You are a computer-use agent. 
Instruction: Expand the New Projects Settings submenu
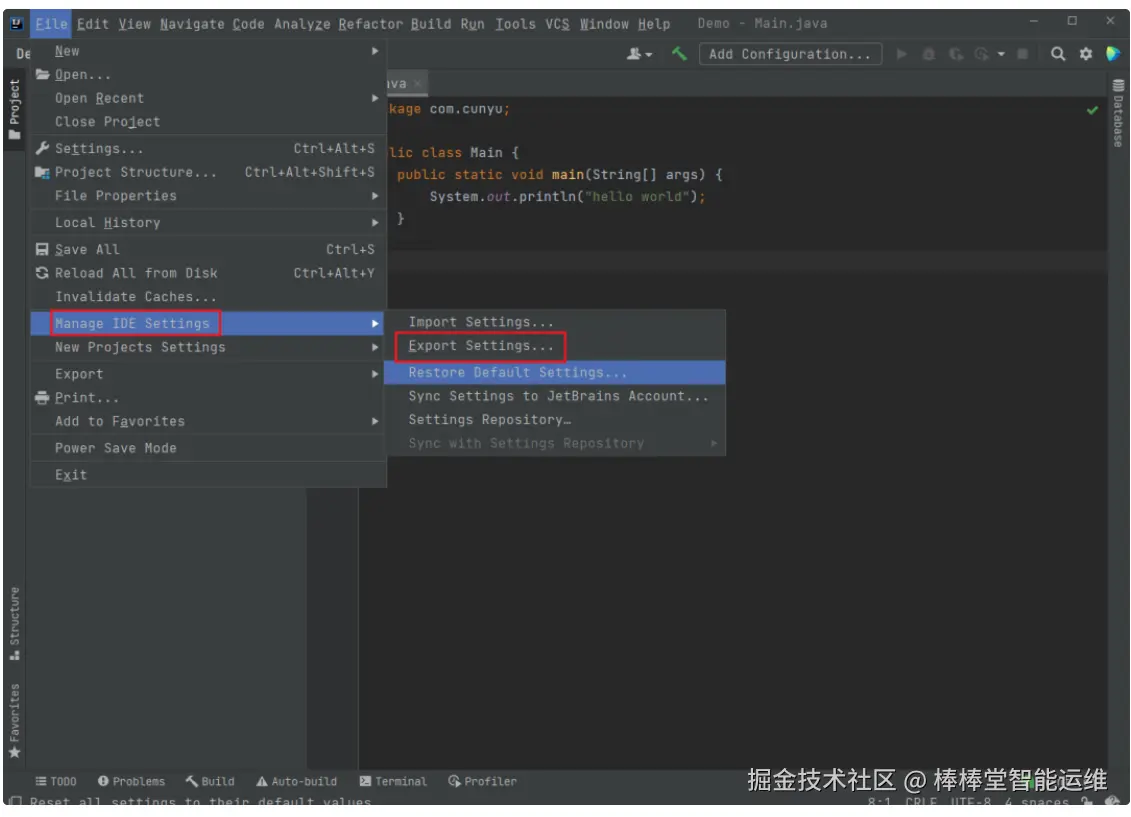[x=375, y=348]
